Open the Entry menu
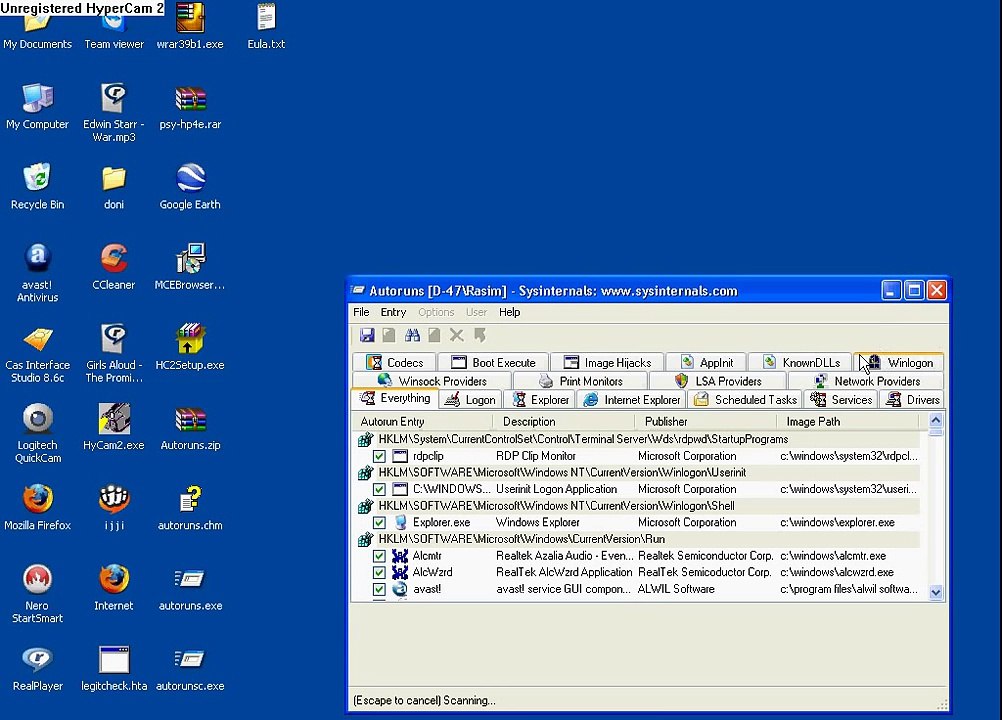1002x720 pixels. (x=393, y=312)
